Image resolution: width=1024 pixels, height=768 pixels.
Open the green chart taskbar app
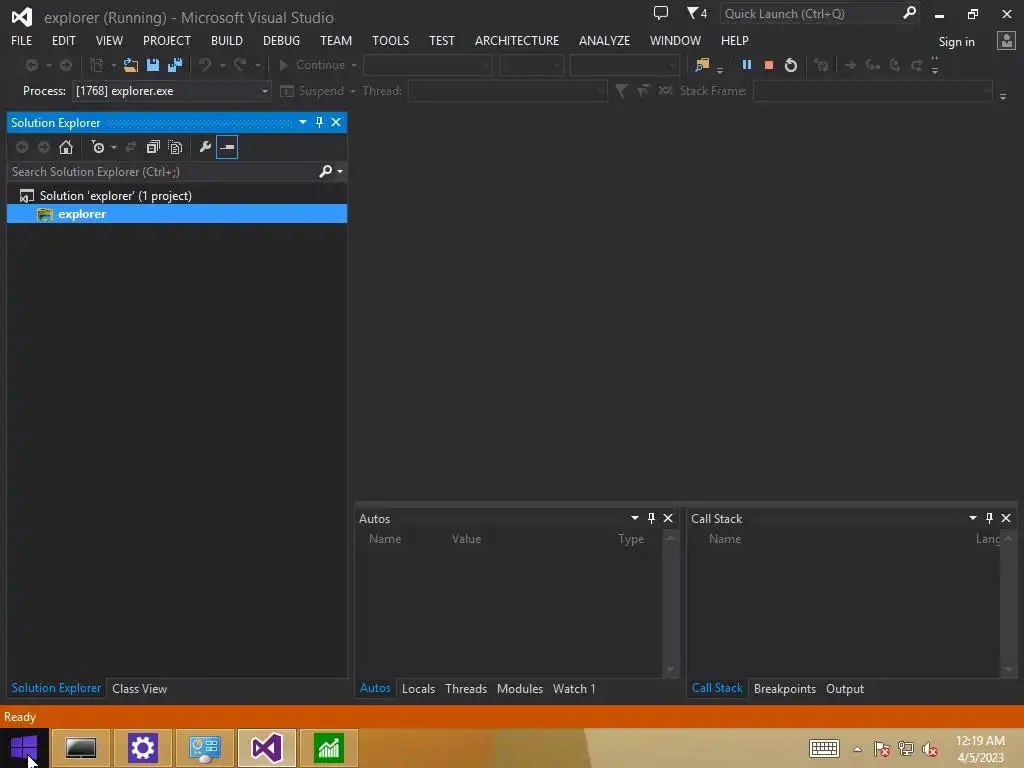point(328,748)
